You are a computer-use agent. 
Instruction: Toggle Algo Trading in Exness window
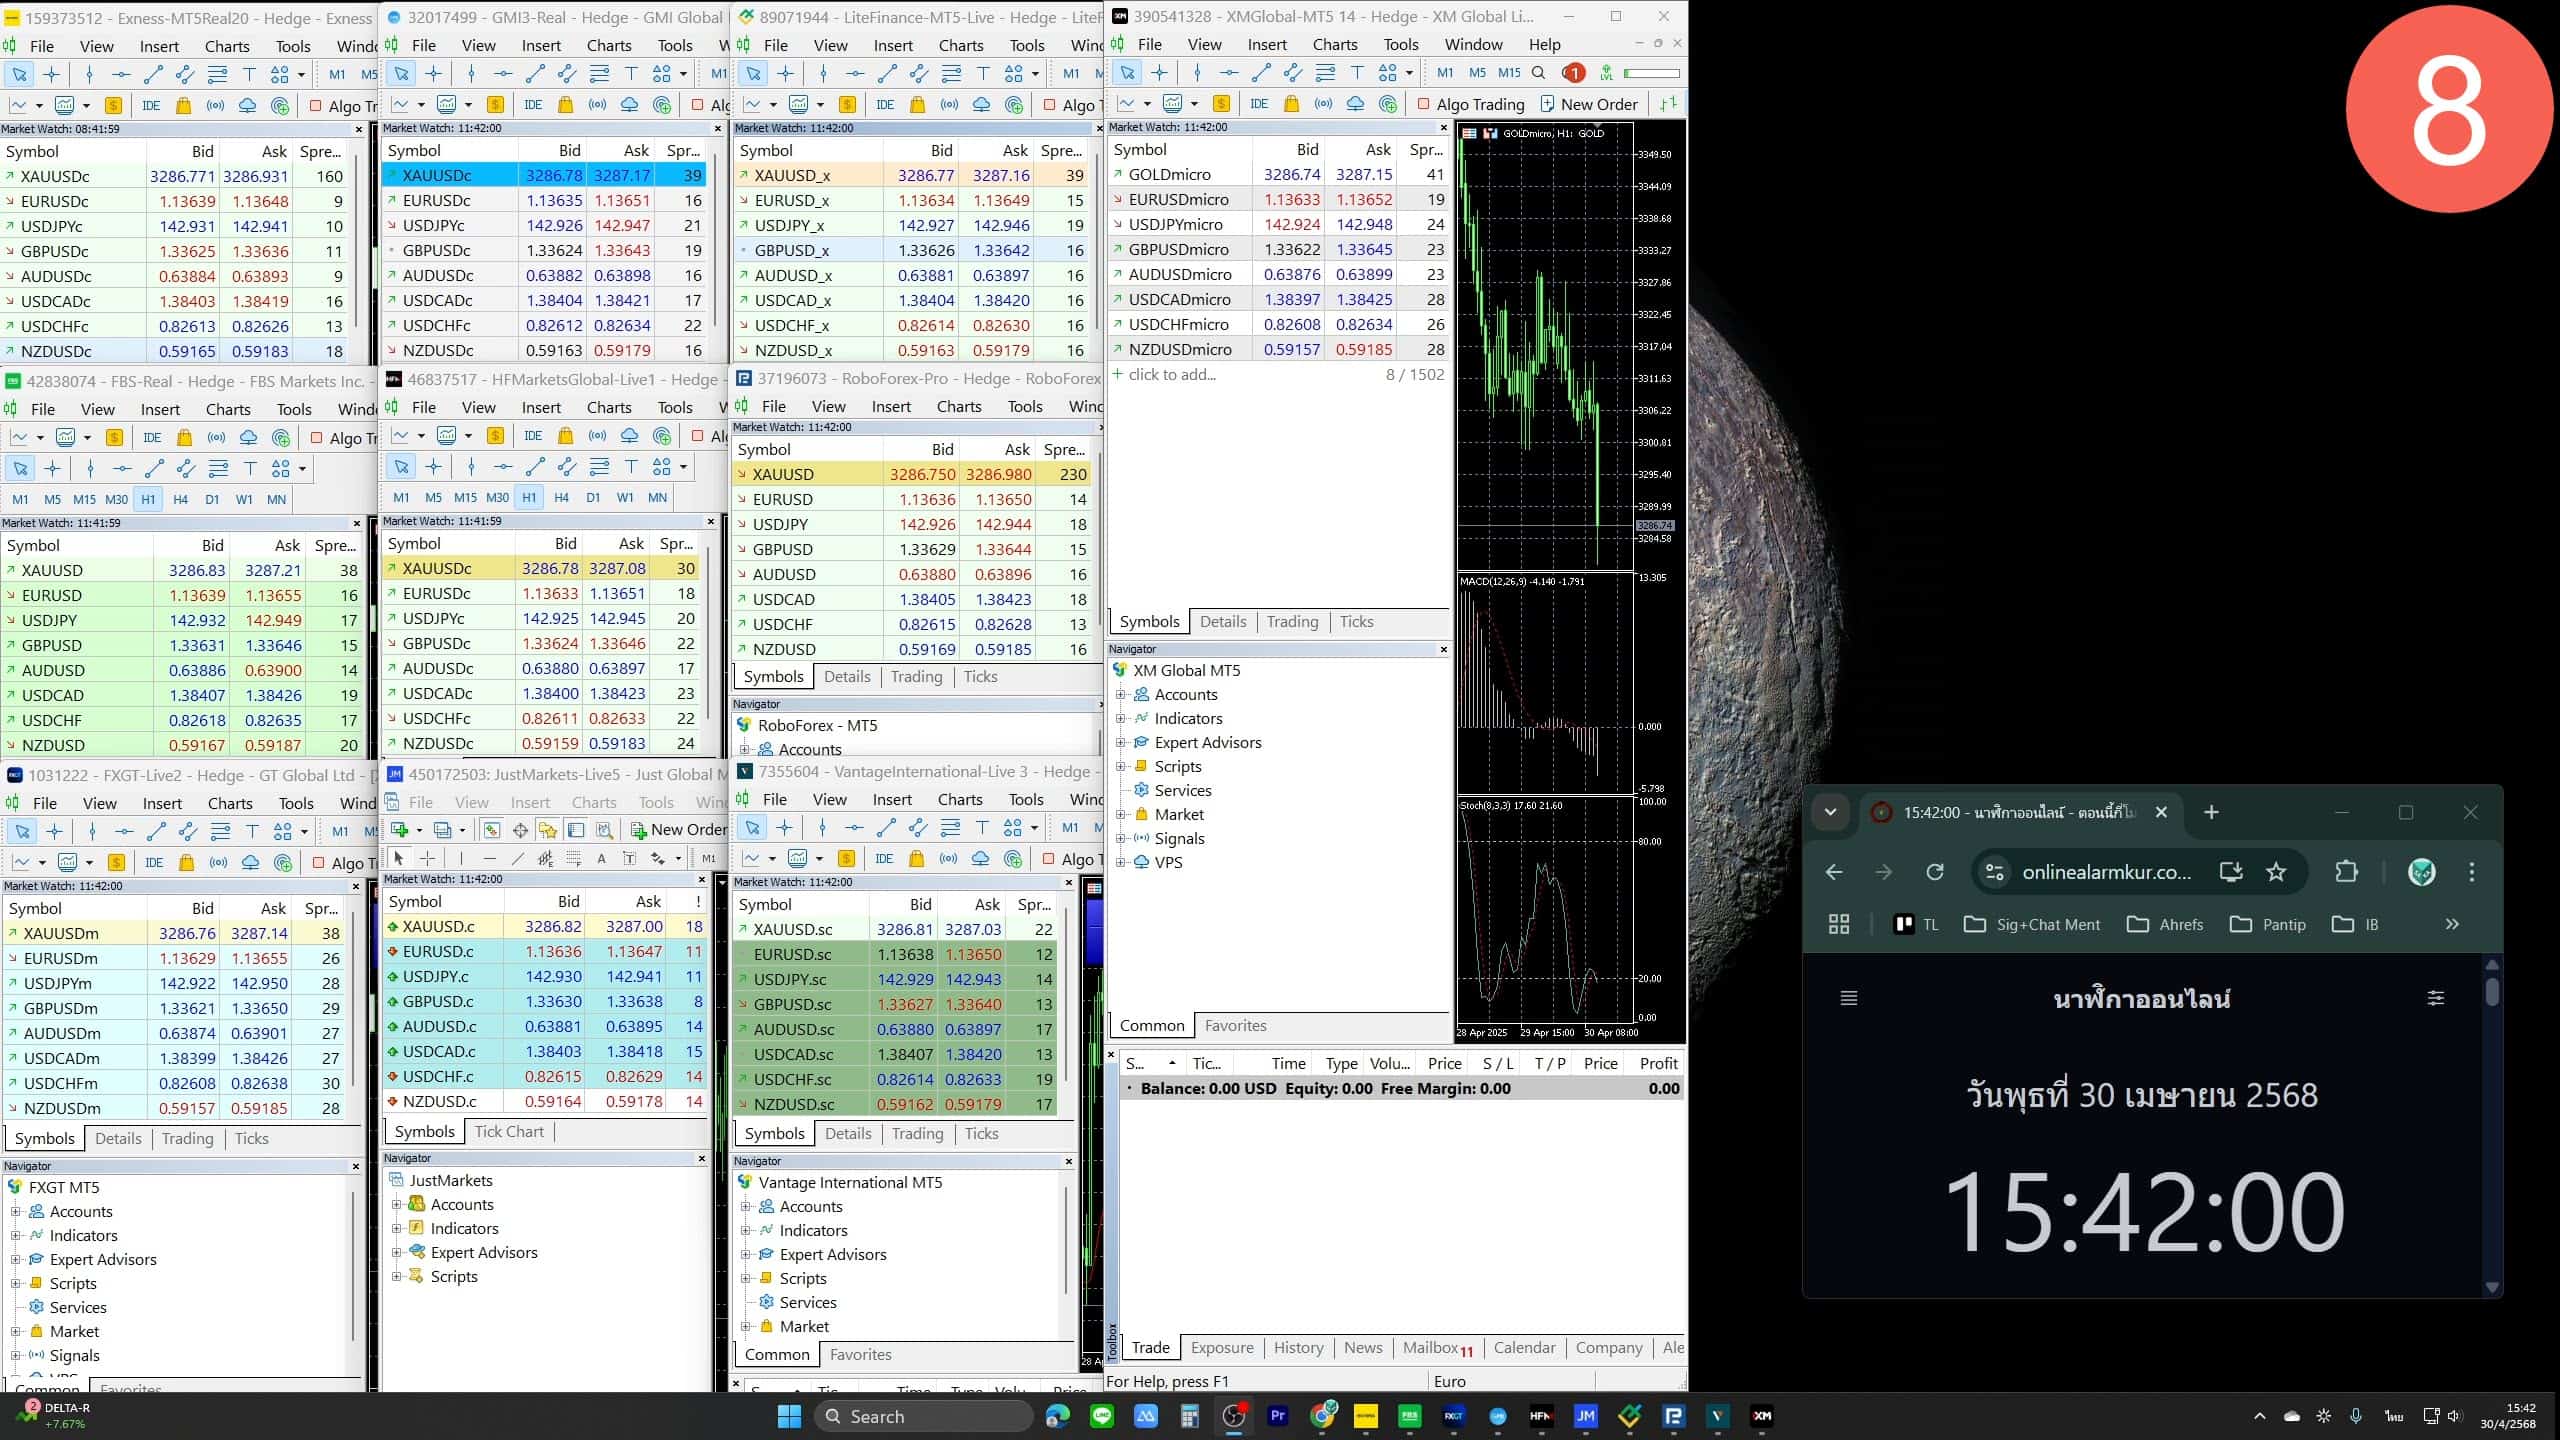click(343, 106)
